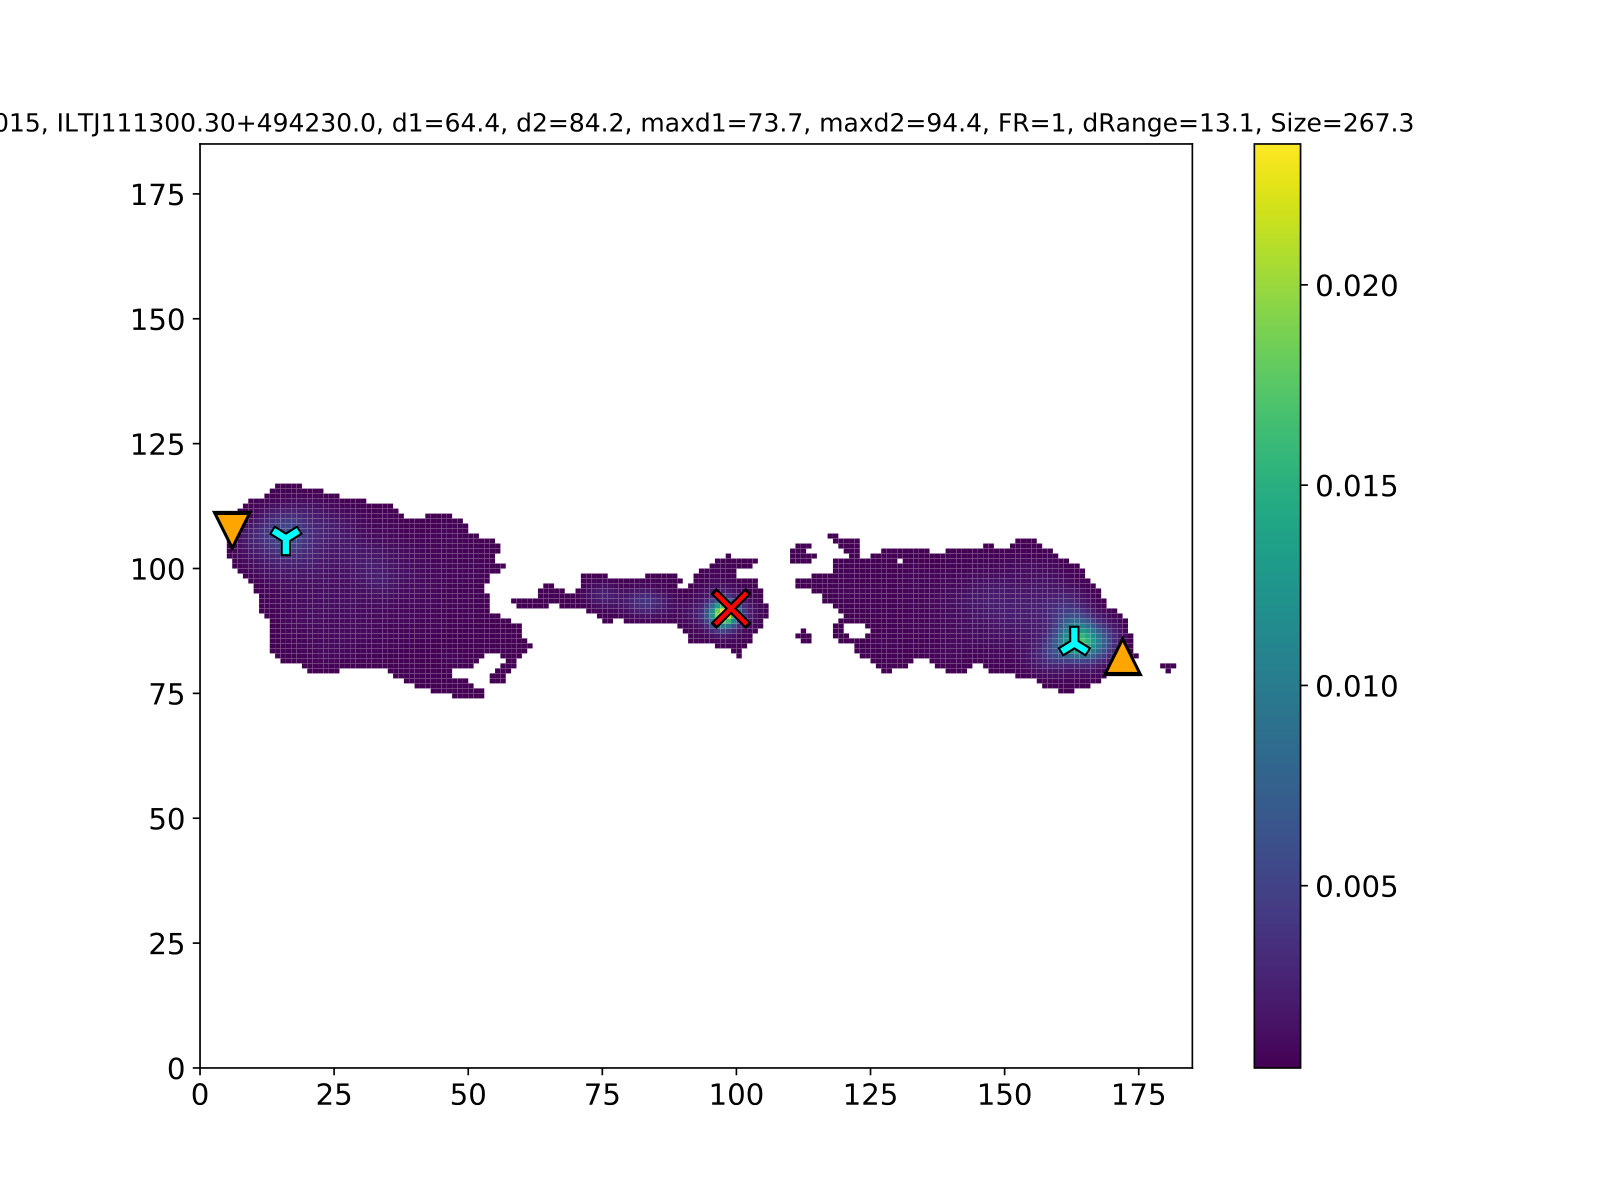Click the y-axis tick label 100

tap(158, 569)
